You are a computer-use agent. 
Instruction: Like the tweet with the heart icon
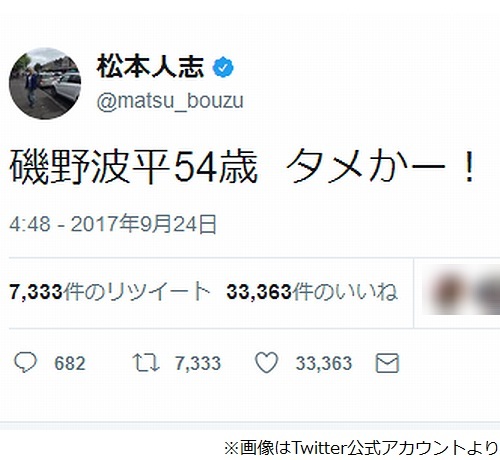point(267,362)
